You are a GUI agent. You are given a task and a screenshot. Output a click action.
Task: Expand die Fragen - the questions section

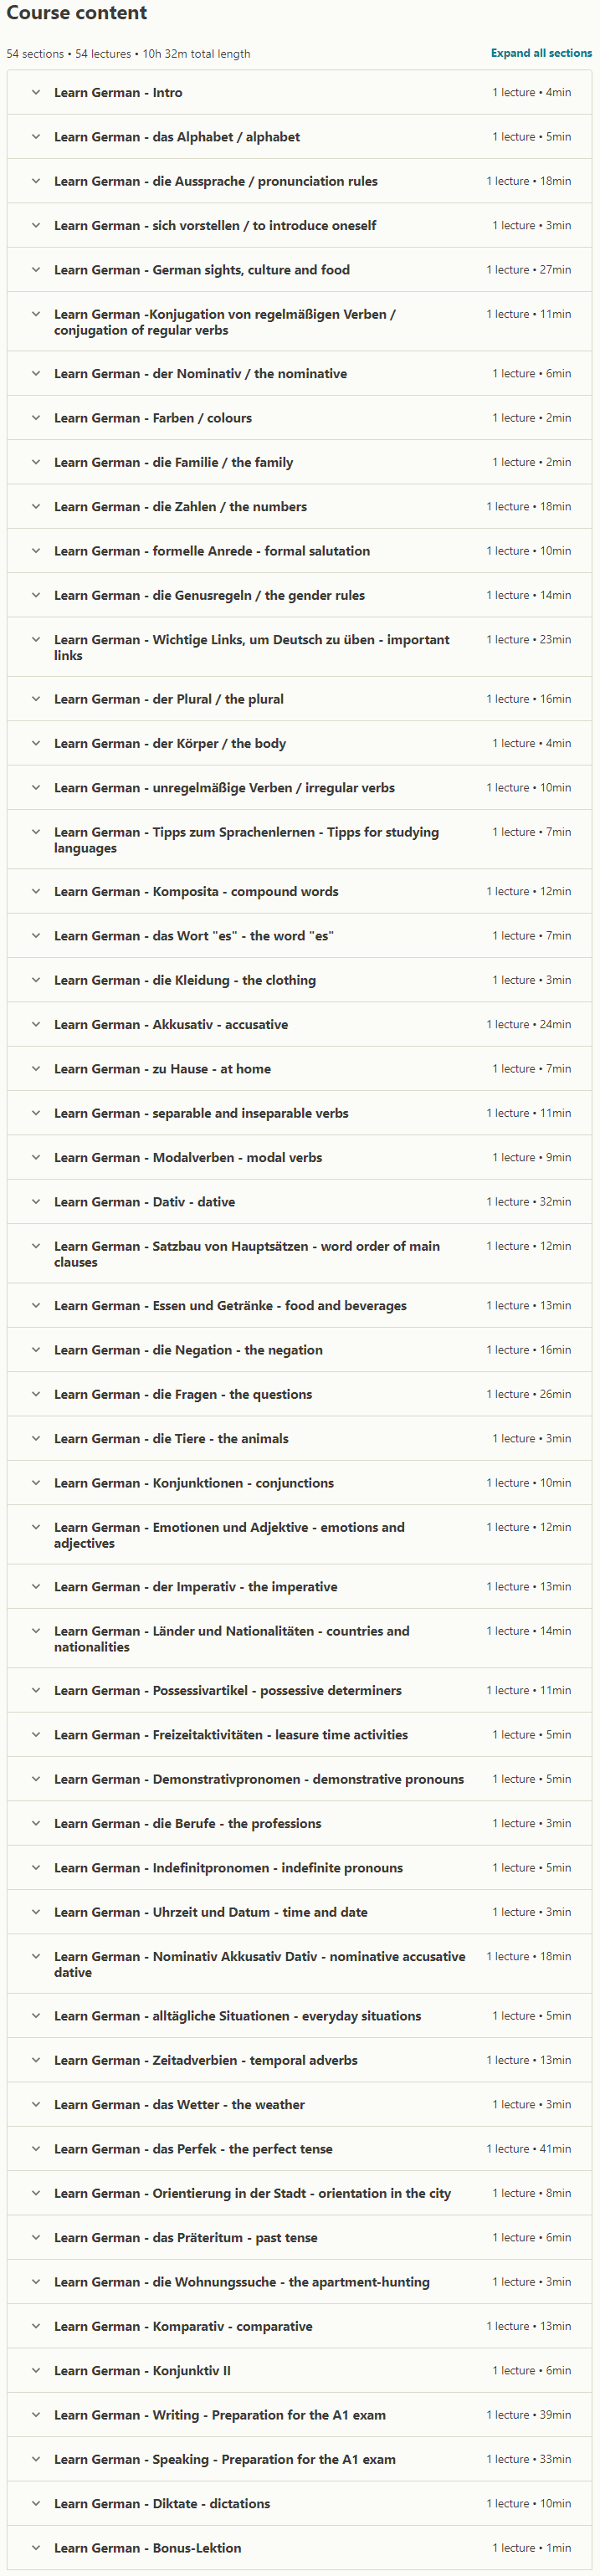299,1394
